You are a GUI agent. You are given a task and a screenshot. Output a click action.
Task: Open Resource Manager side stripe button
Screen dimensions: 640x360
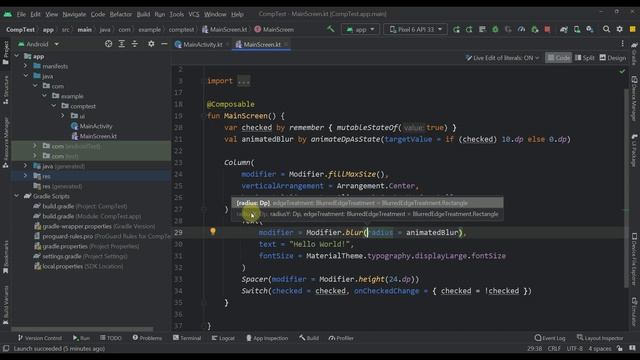[6, 143]
